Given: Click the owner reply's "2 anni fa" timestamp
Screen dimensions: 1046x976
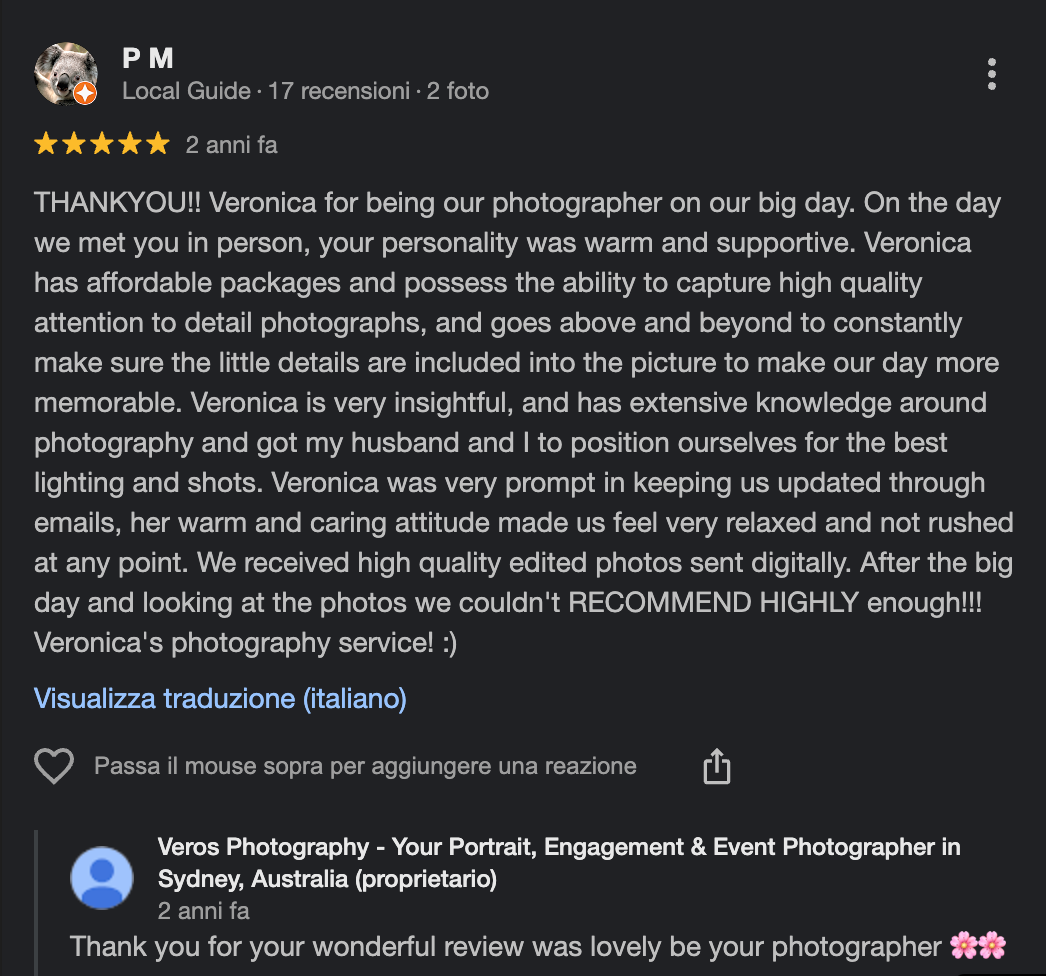Looking at the screenshot, I should pyautogui.click(x=203, y=911).
